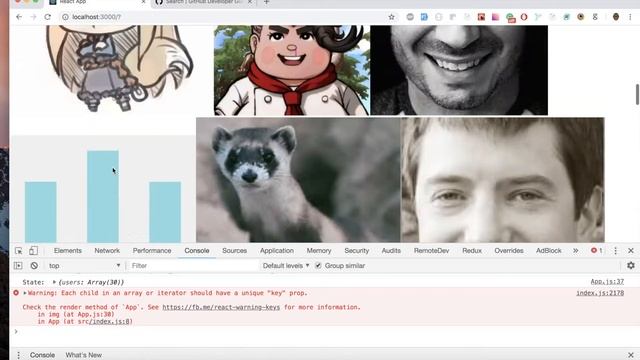Open the What's New drawer tab

click(x=84, y=355)
